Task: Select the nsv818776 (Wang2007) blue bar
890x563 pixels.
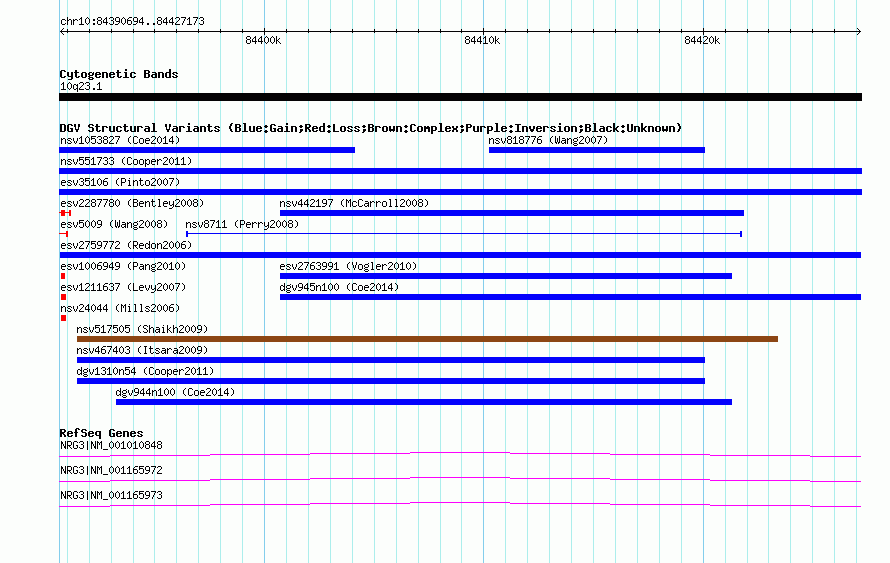Action: click(x=597, y=150)
